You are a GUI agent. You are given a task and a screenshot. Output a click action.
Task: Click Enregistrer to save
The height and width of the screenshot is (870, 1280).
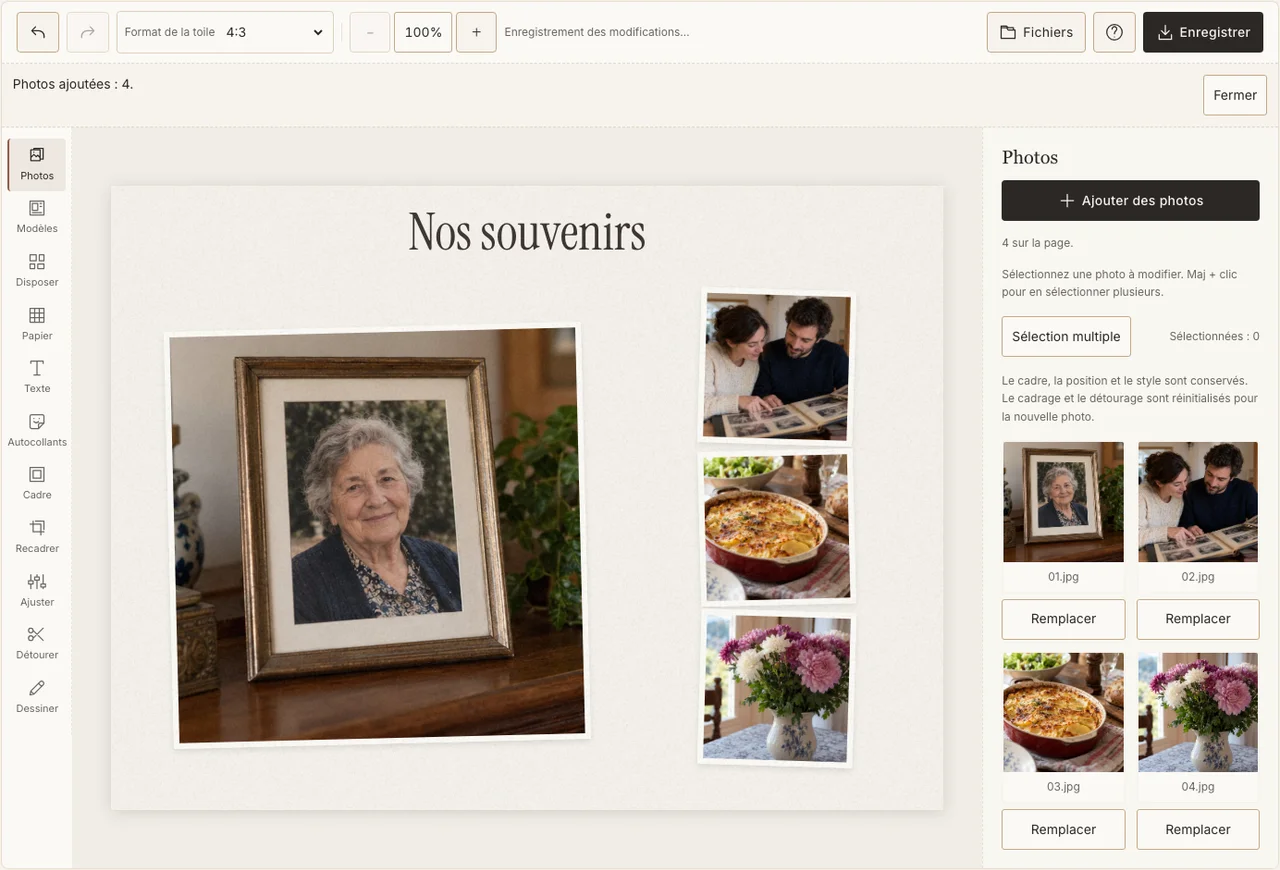click(1203, 32)
